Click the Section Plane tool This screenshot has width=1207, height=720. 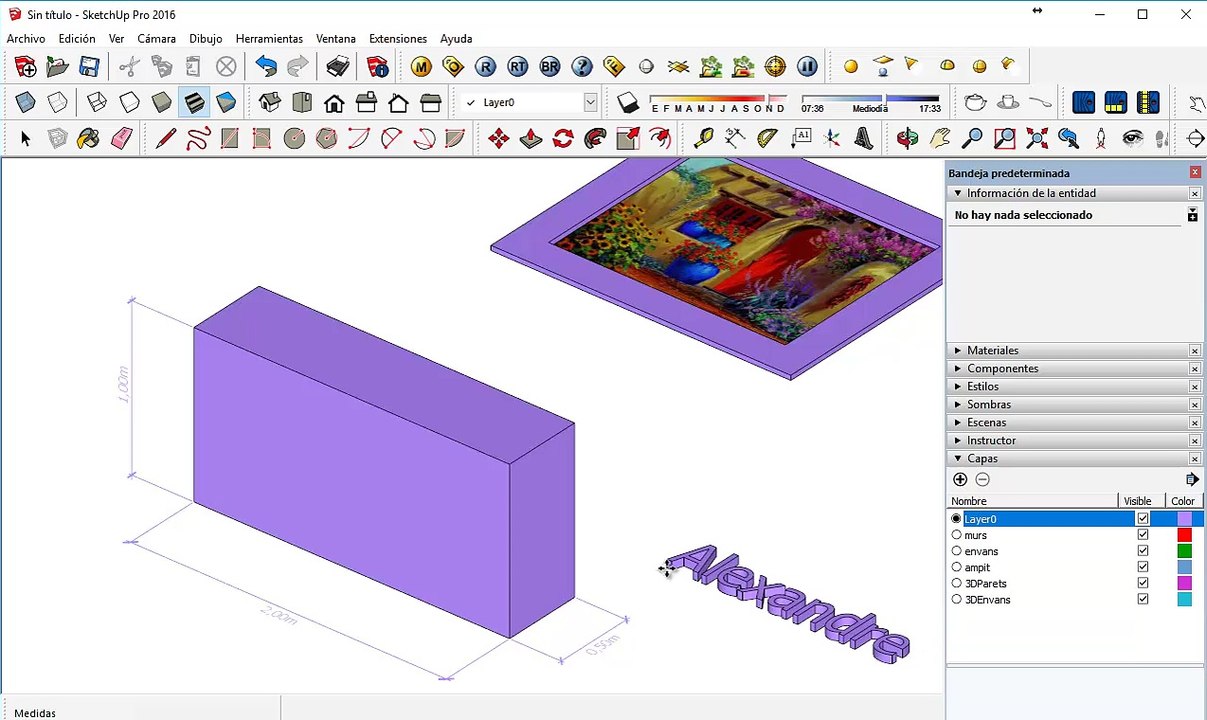[x=1195, y=138]
